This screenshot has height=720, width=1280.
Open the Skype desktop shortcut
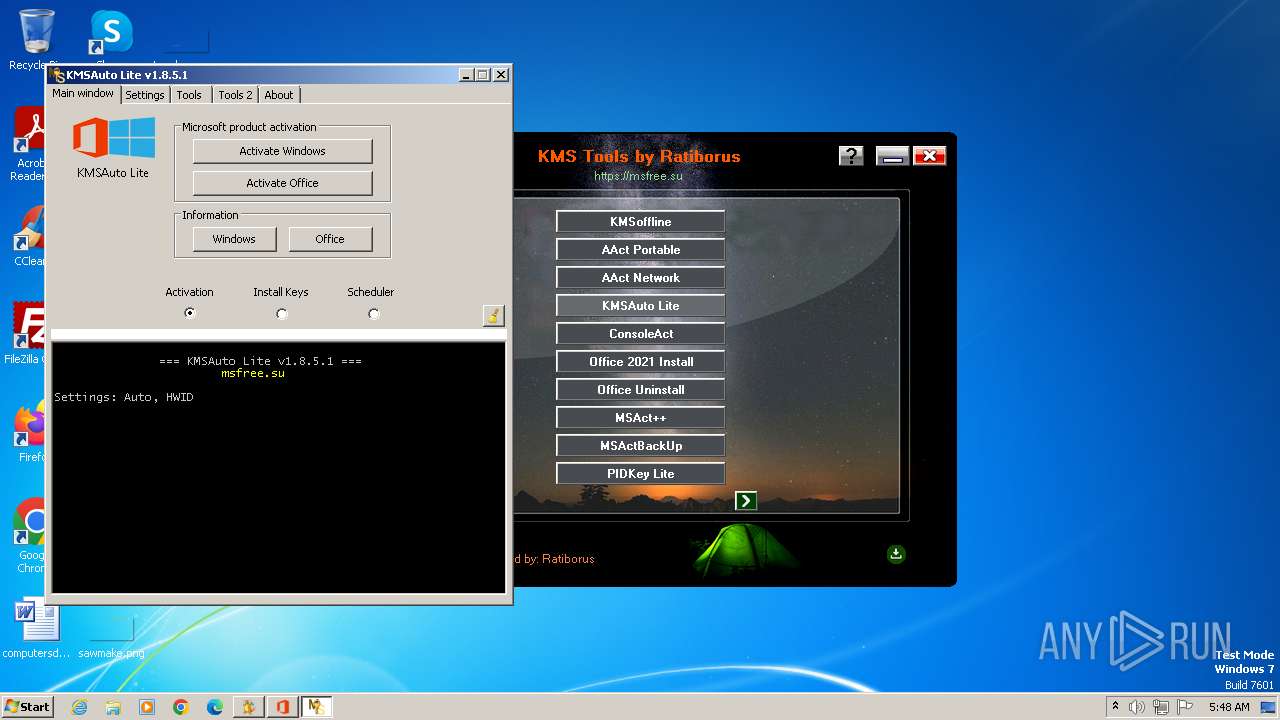coord(111,32)
